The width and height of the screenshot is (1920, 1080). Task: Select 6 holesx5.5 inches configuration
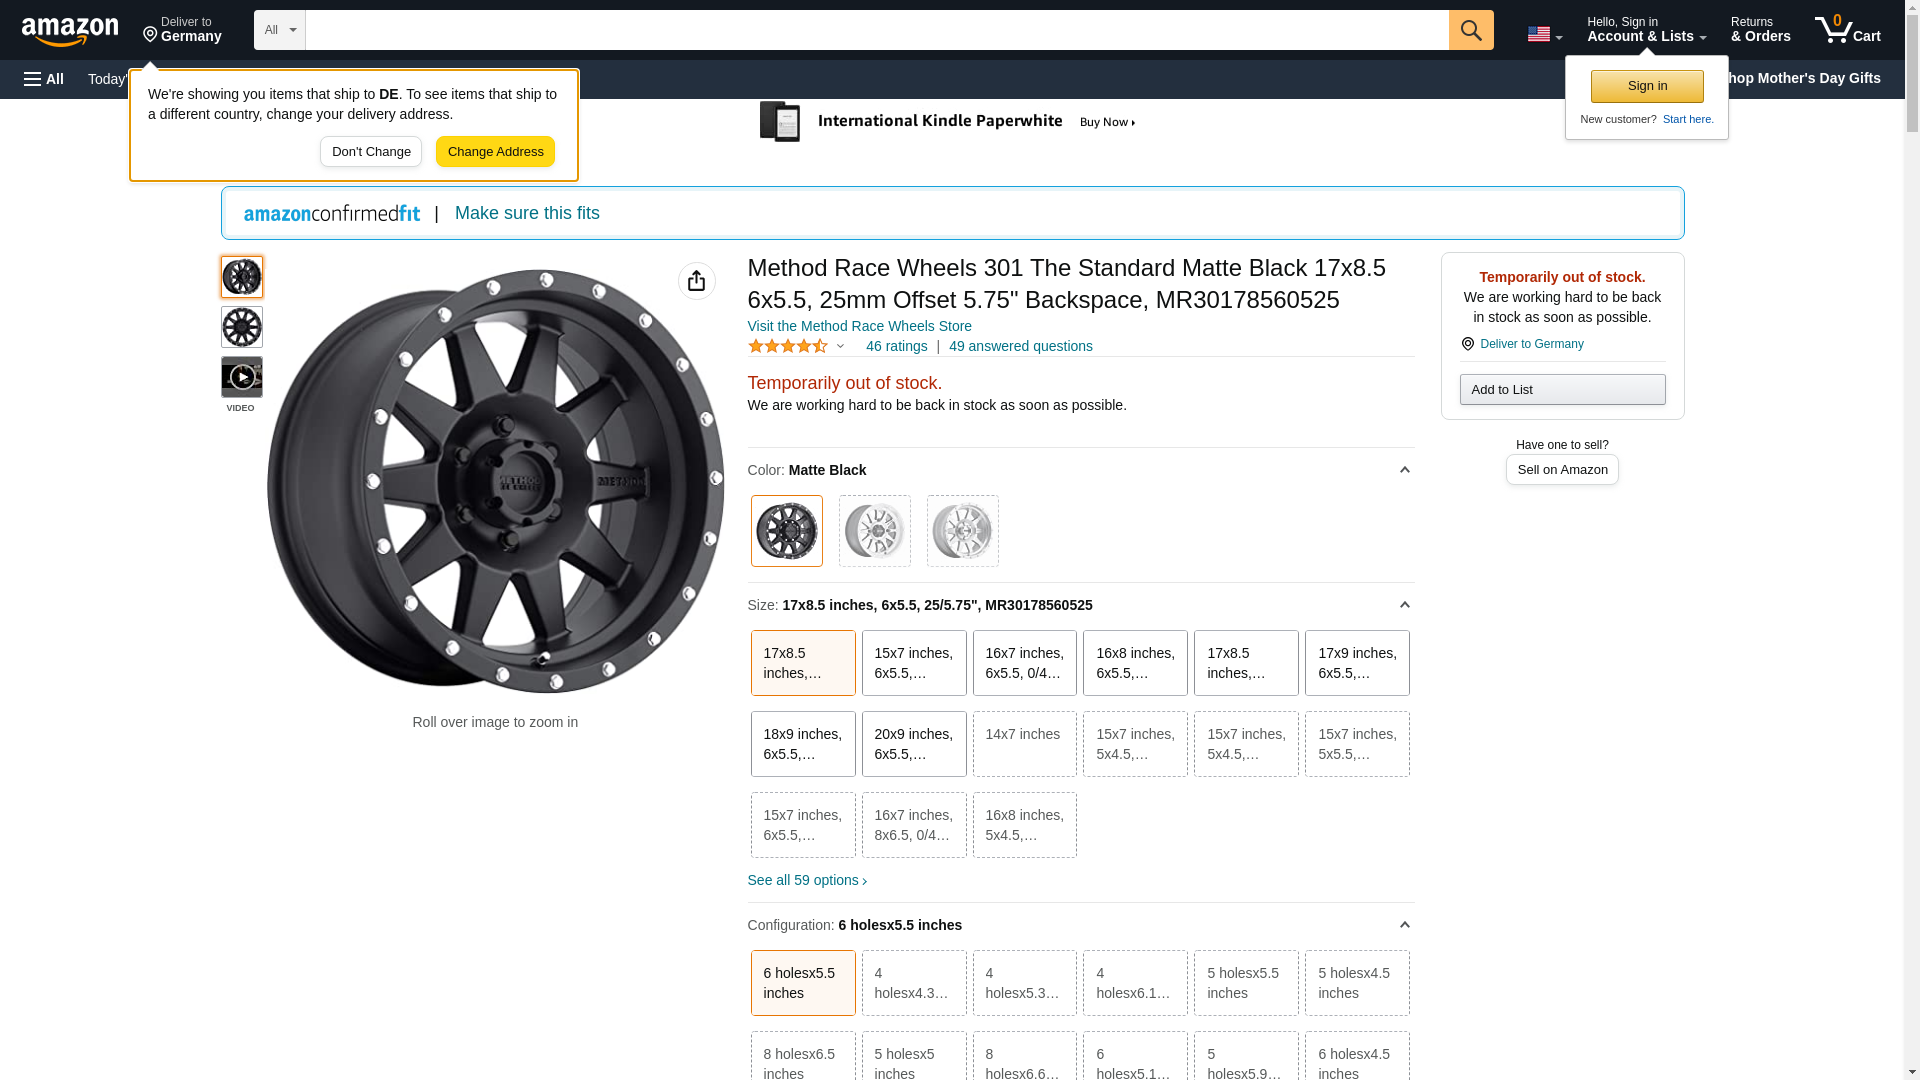[802, 983]
